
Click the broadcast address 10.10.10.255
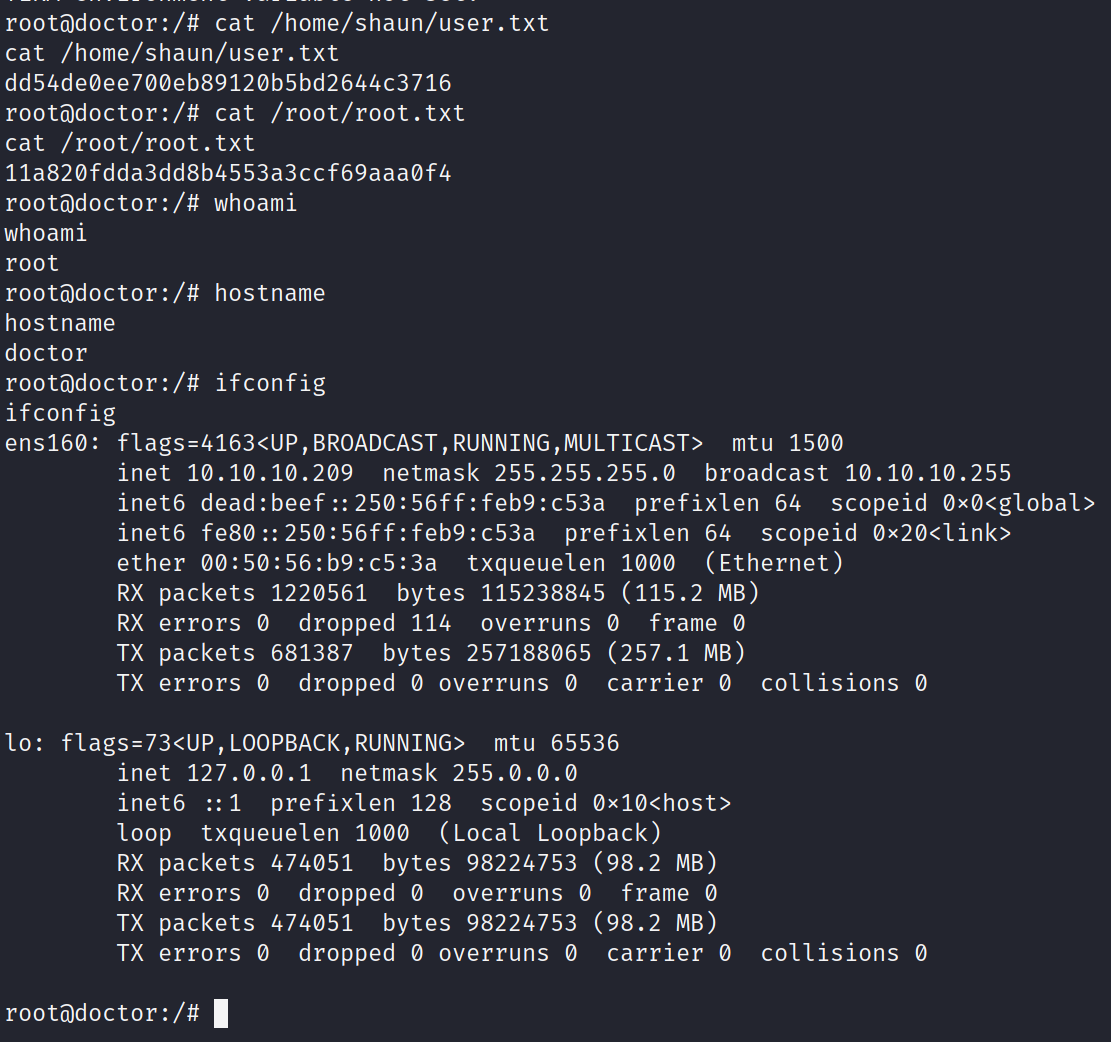point(928,473)
